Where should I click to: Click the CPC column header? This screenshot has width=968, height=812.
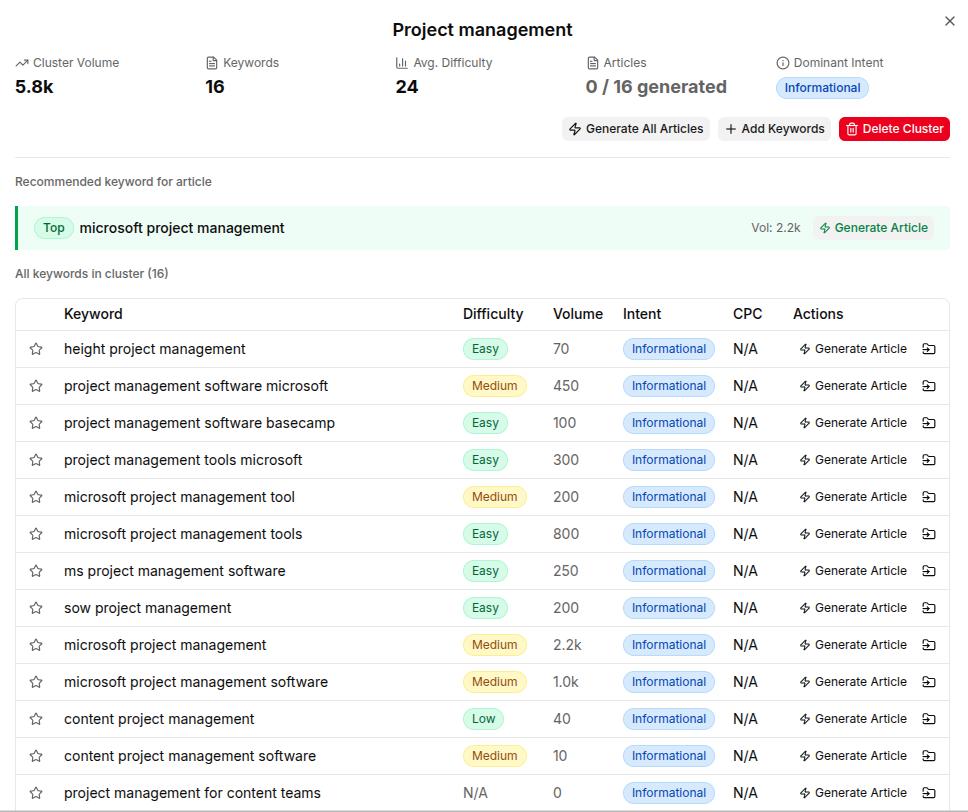coord(747,314)
